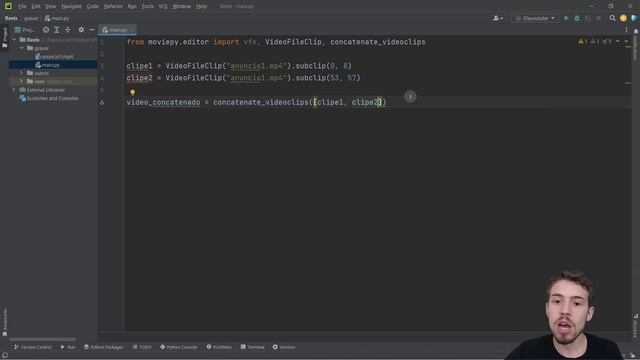640x360 pixels.
Task: Click the lightbulb intention icon
Action: pos(132,93)
